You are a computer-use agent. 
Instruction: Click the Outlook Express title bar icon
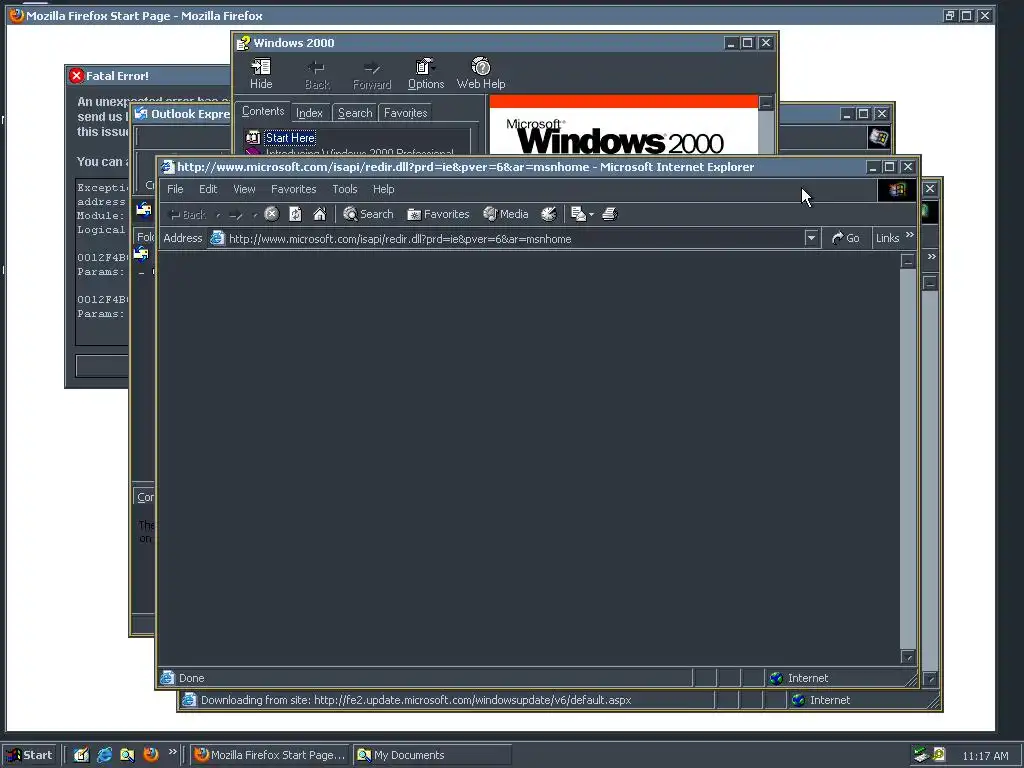tap(140, 114)
